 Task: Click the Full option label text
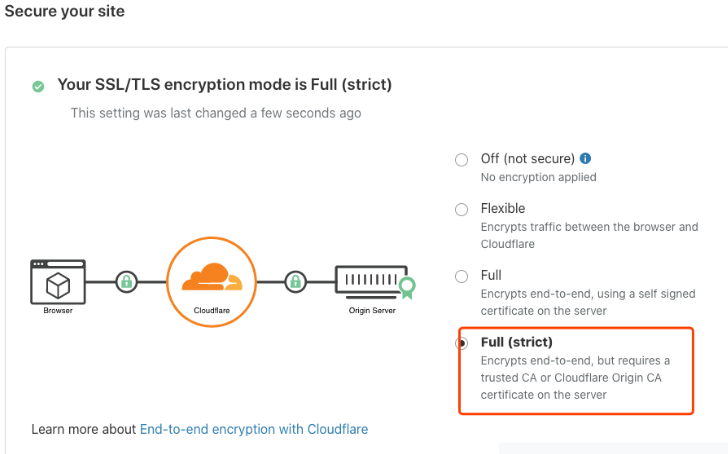point(491,275)
